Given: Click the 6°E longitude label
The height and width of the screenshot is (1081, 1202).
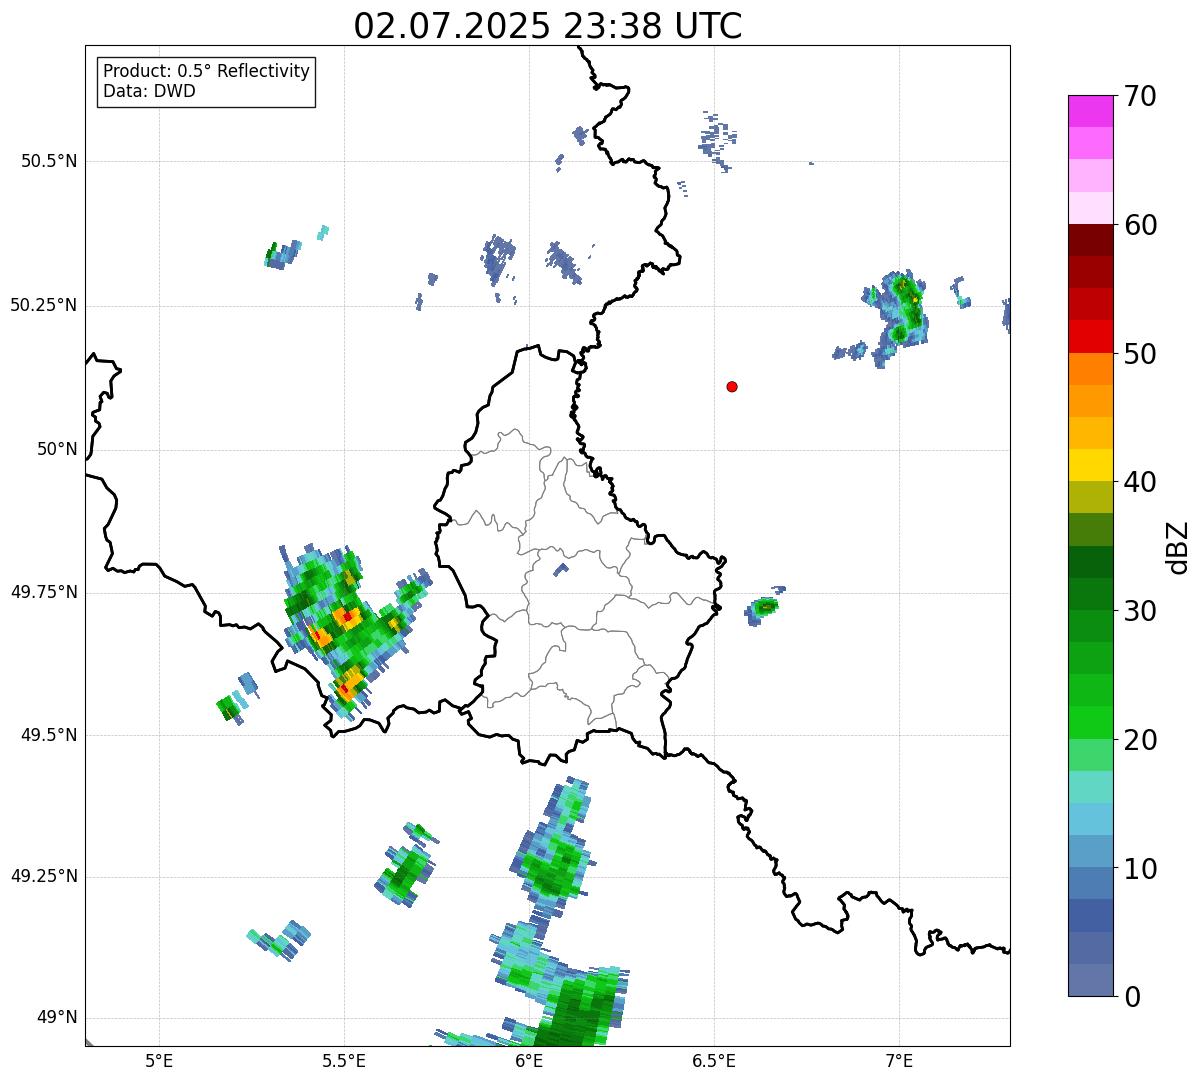Looking at the screenshot, I should point(529,1060).
